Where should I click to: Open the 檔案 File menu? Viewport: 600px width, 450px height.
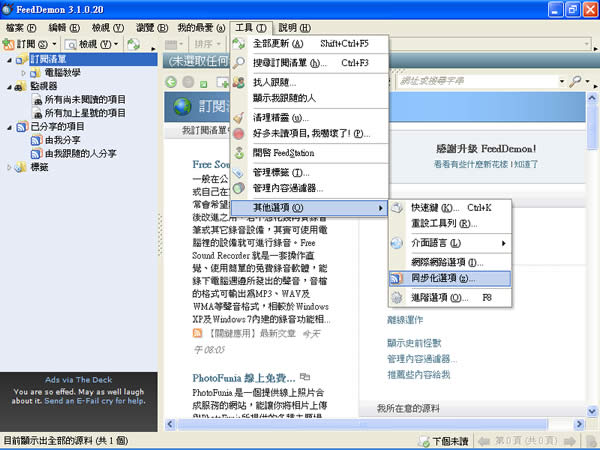[21, 28]
